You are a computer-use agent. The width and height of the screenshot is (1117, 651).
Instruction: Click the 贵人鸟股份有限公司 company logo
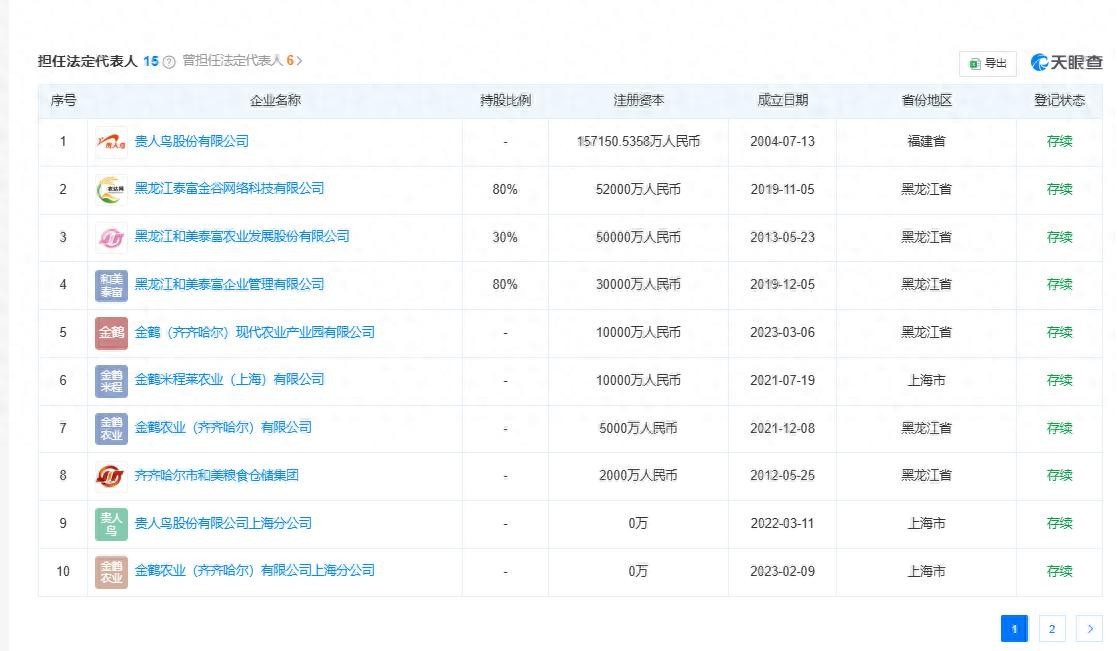point(111,142)
